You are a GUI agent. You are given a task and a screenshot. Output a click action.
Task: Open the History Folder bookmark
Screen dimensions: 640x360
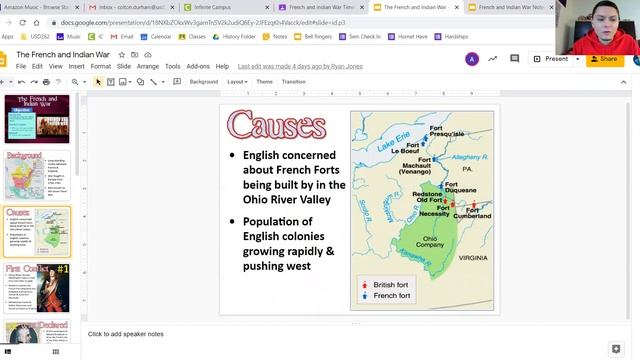coord(234,37)
